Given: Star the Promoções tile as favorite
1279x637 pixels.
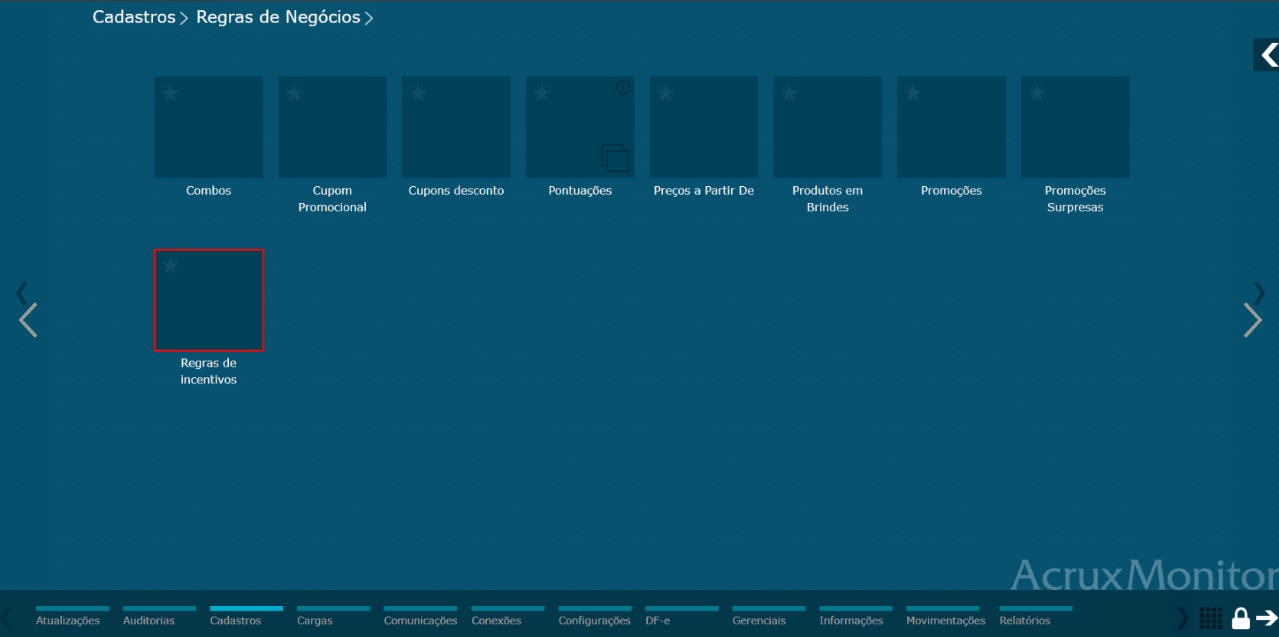Looking at the screenshot, I should [x=913, y=93].
